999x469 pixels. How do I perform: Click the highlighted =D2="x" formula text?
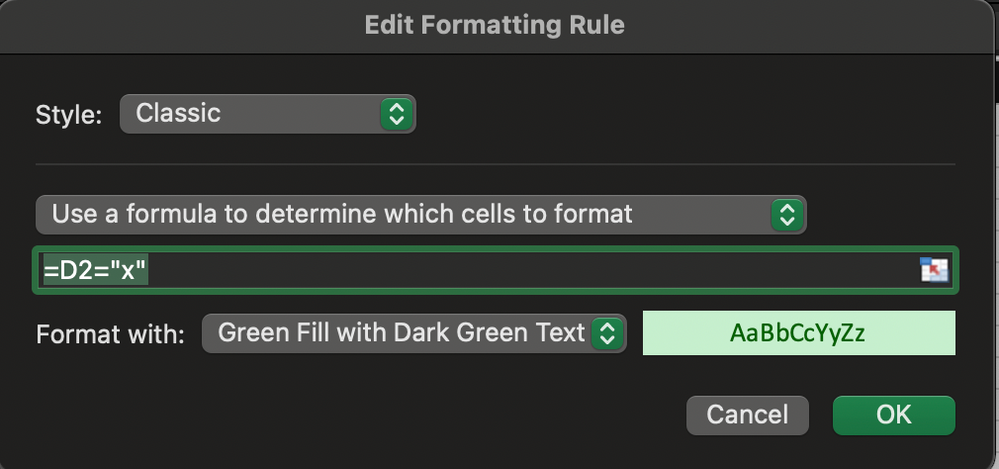(95, 270)
